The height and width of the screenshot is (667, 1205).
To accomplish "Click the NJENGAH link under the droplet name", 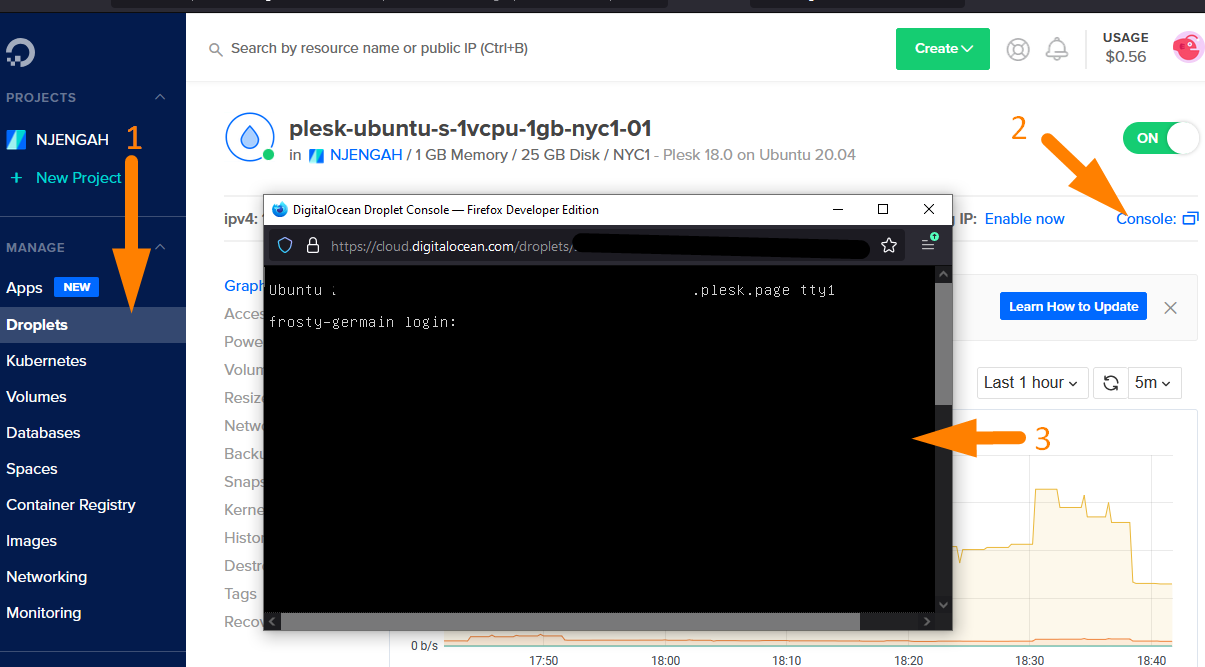I will [x=366, y=155].
